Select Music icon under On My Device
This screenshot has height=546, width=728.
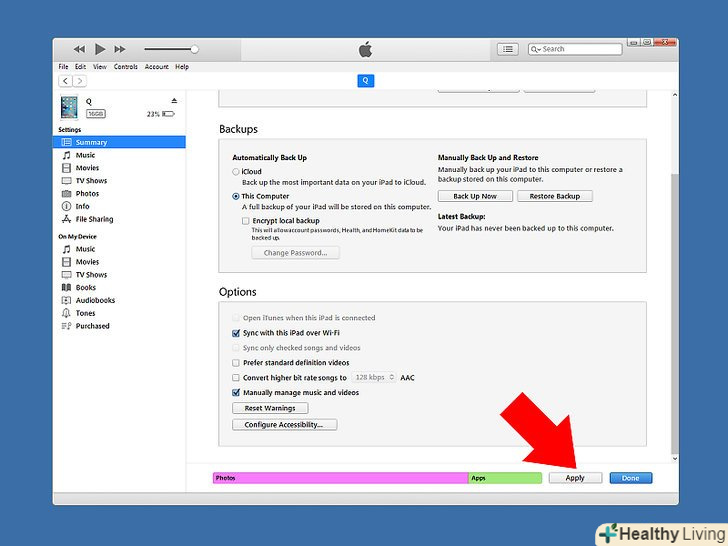click(67, 249)
